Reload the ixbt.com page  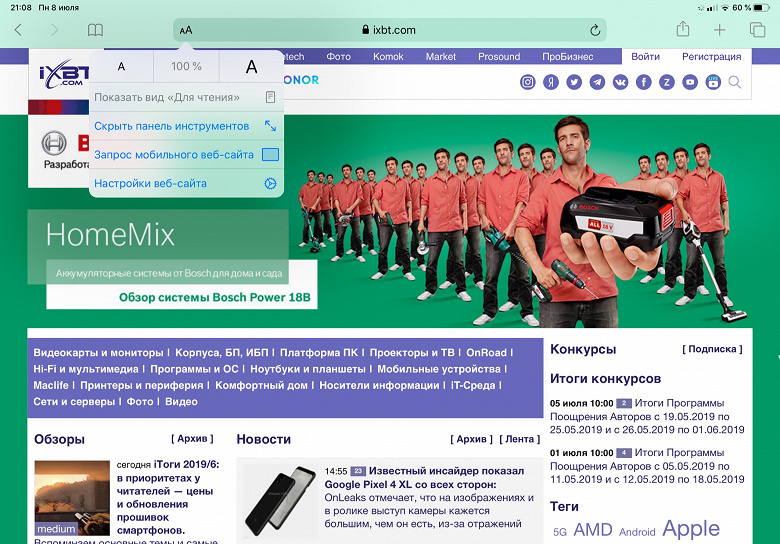[595, 30]
